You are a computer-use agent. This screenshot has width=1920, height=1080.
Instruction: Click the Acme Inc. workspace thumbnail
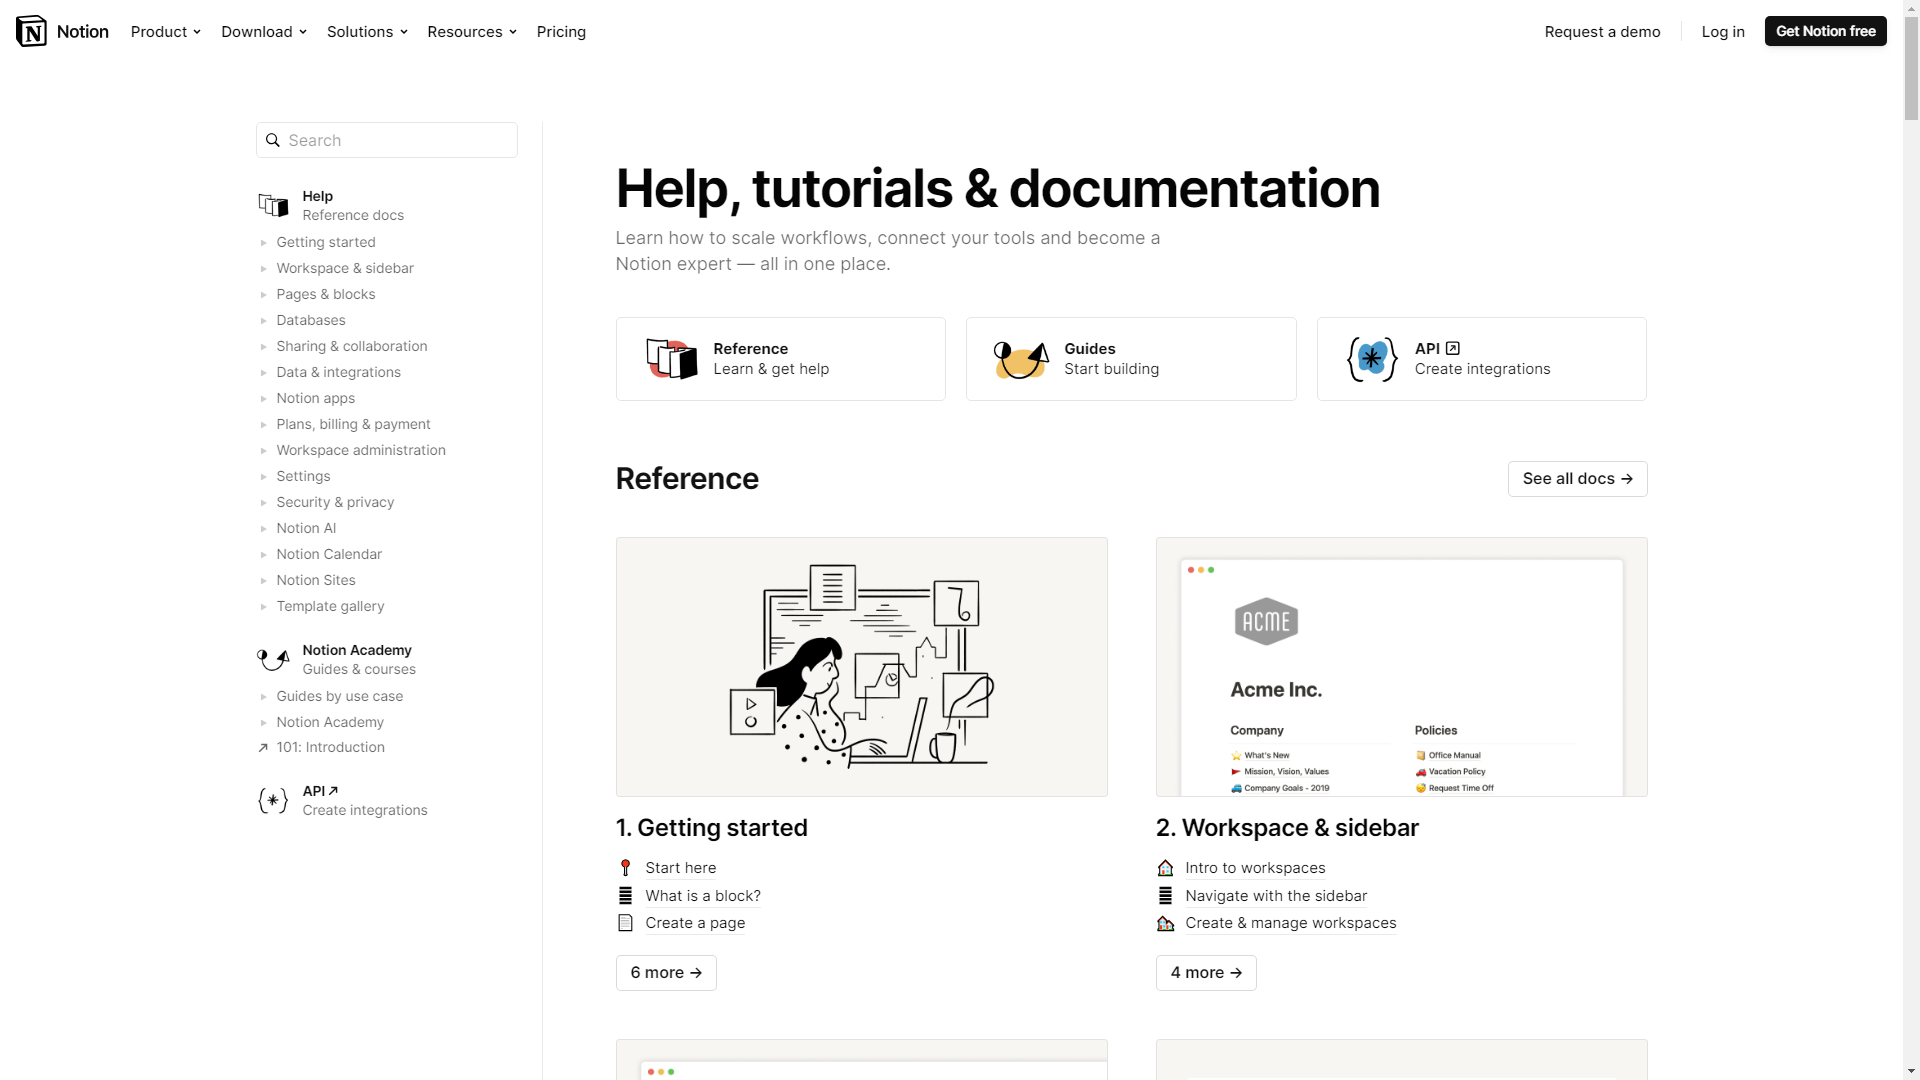1401,667
